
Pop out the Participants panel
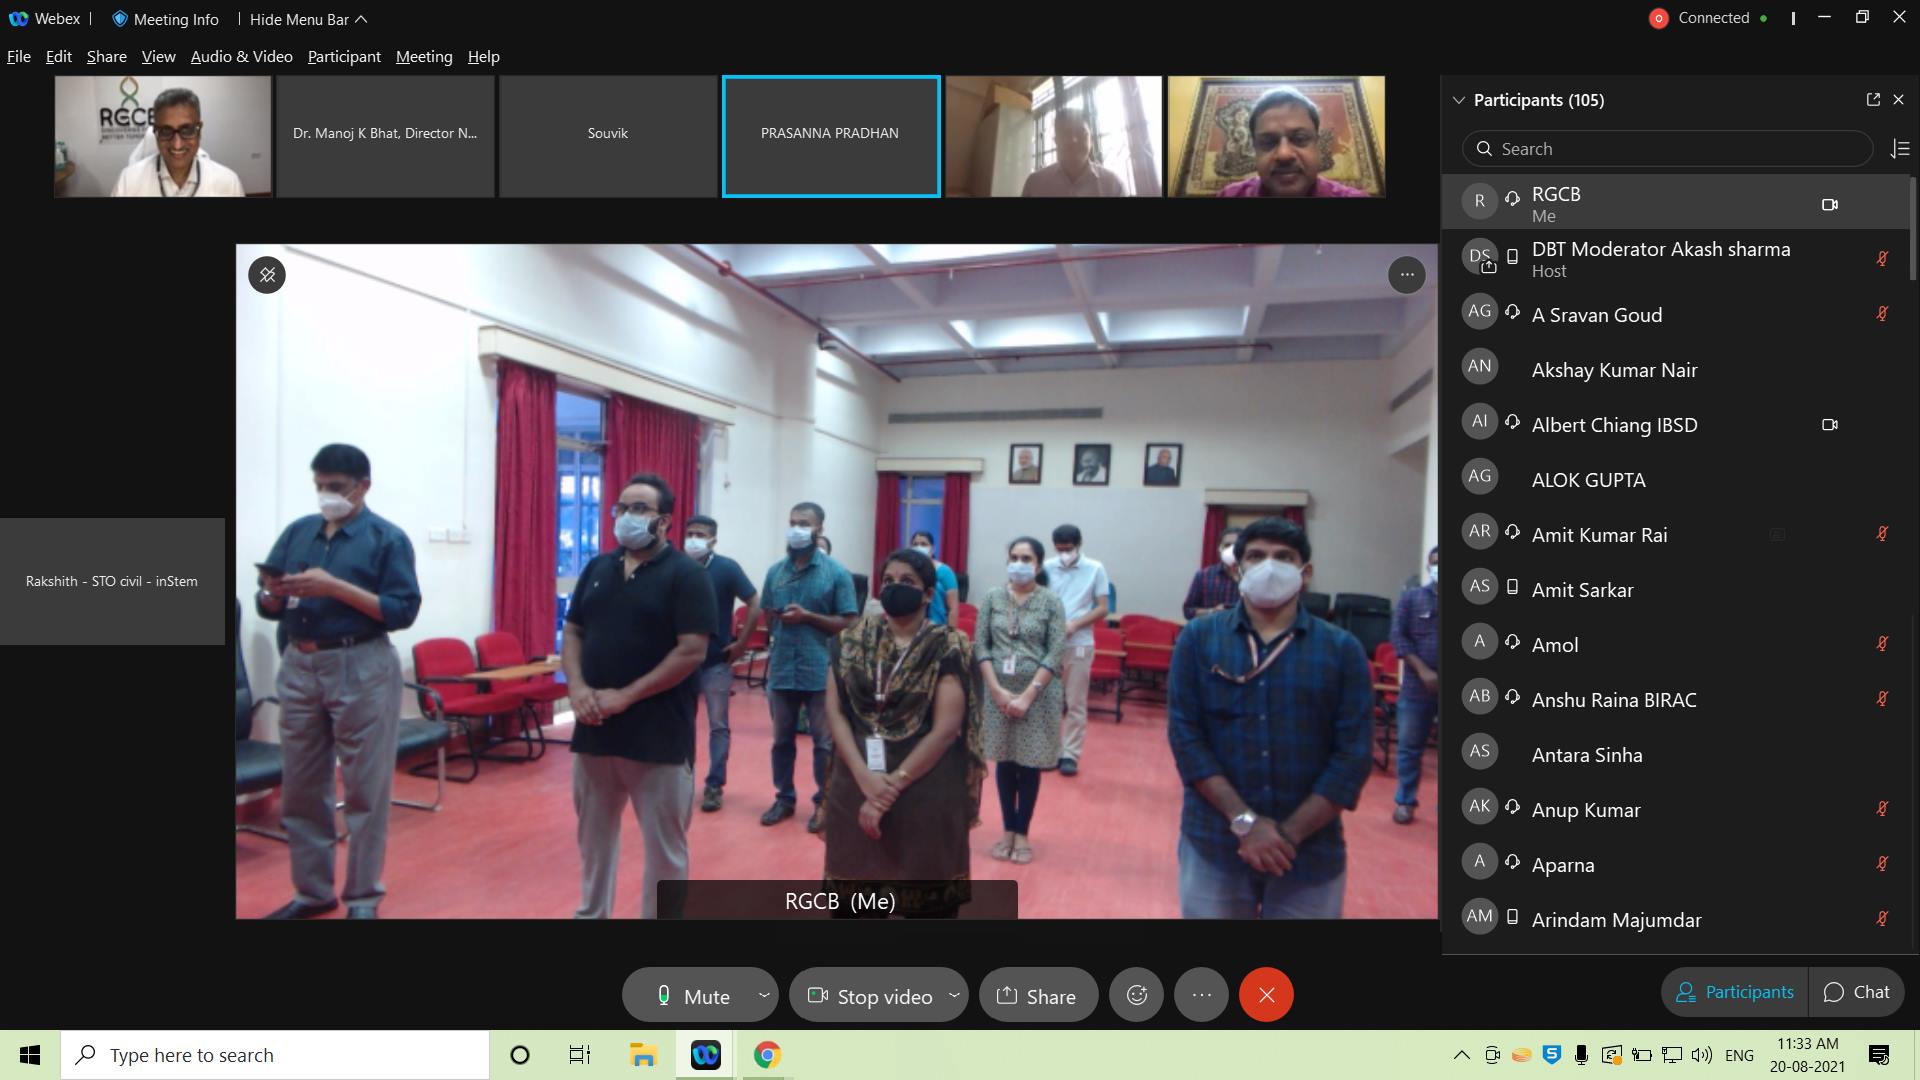point(1873,100)
